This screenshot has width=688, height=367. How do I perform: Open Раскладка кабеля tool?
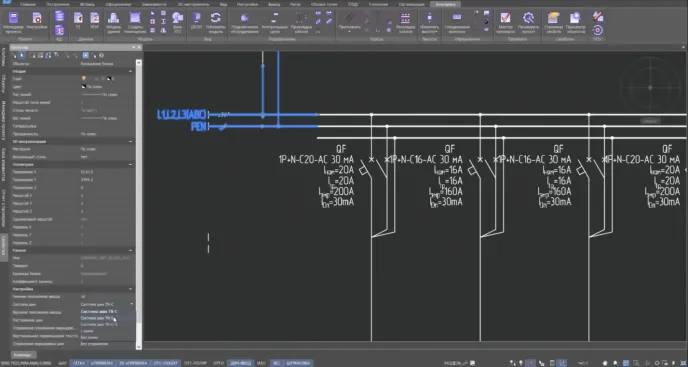pos(405,22)
